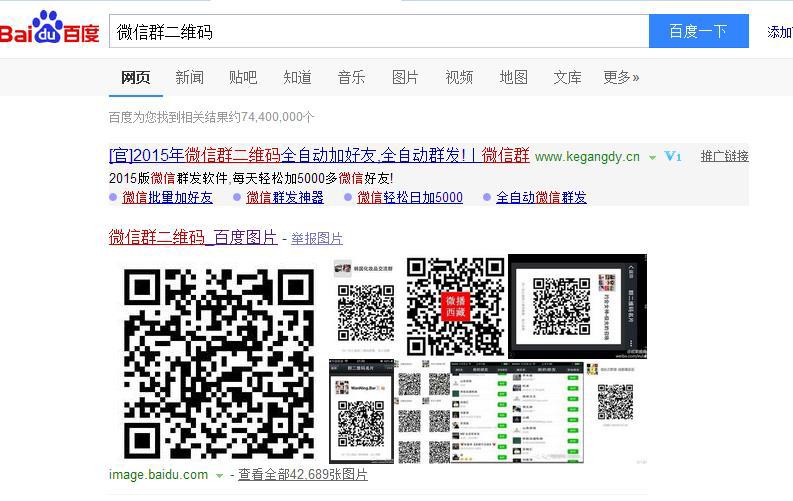Go to the 图片 tab
793x501 pixels.
tap(405, 77)
